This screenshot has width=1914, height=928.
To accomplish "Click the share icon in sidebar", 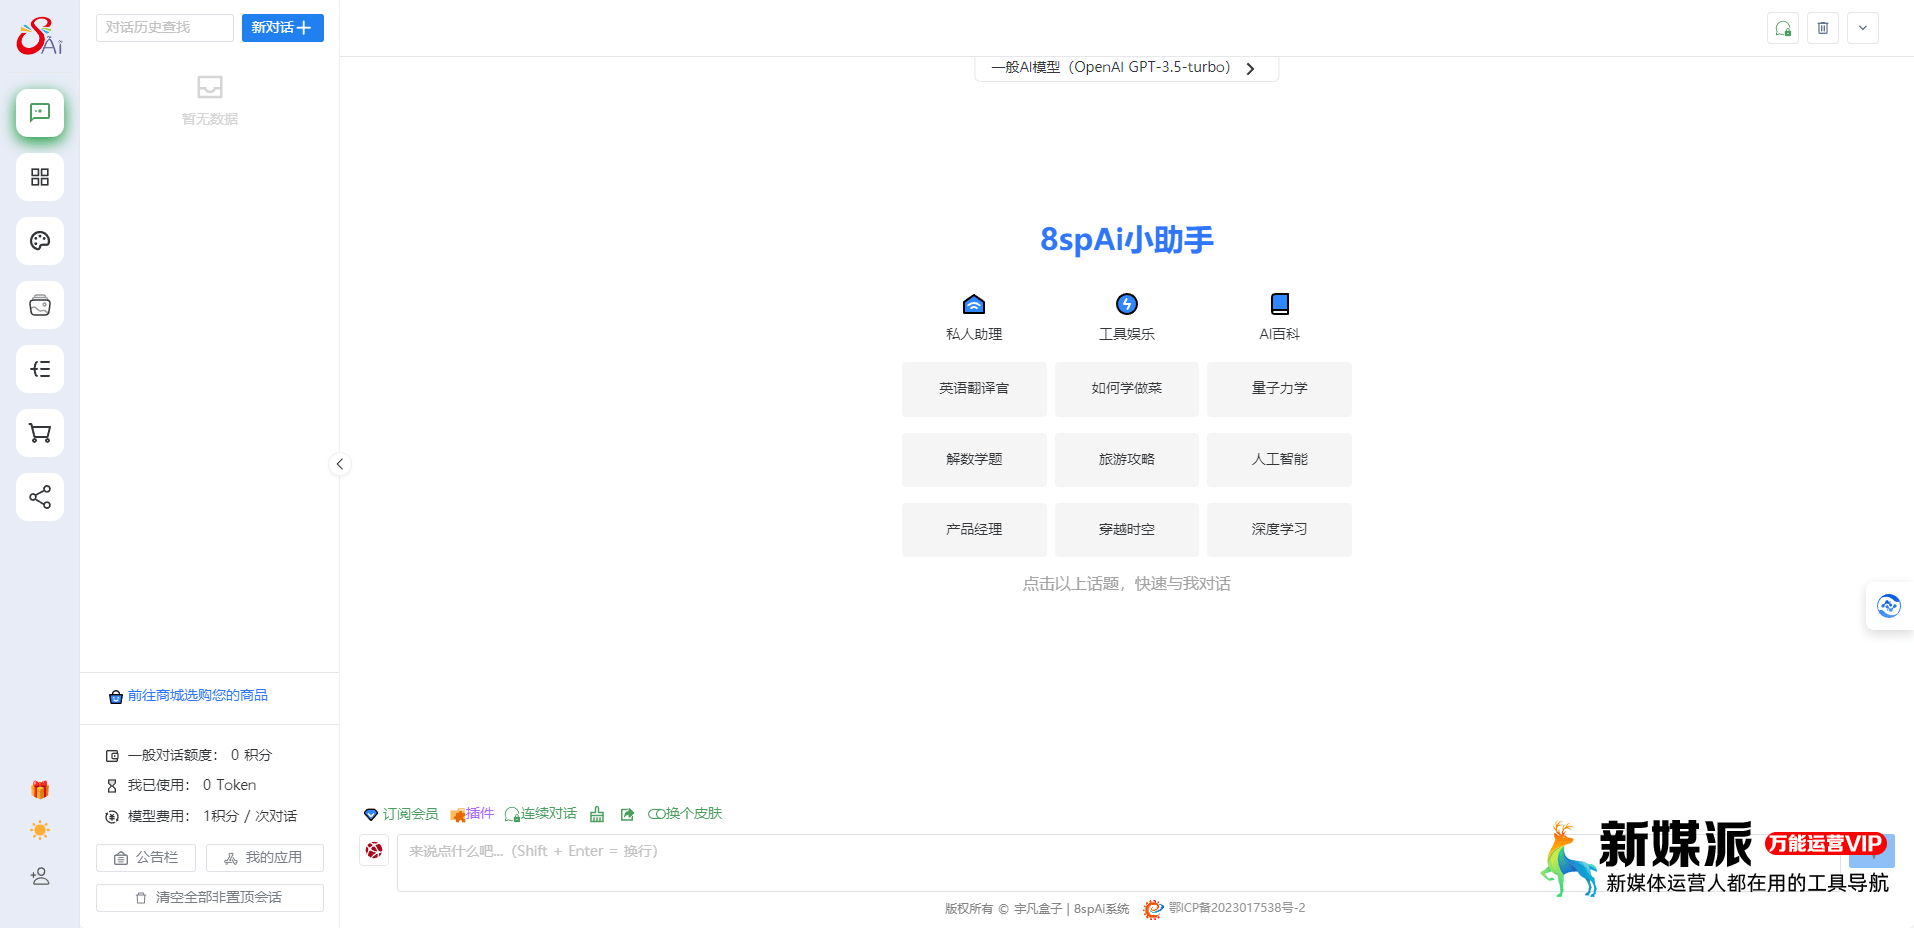I will click(40, 497).
